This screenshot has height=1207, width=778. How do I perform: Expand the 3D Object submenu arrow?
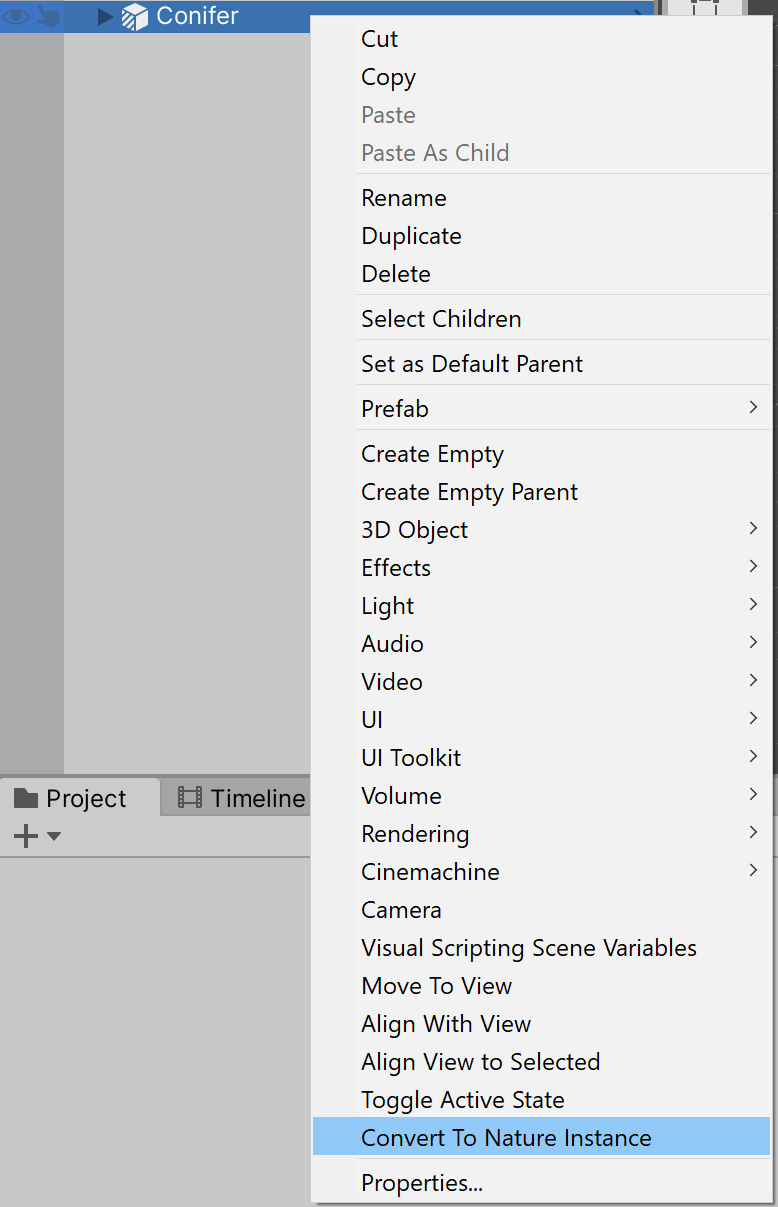coord(752,529)
